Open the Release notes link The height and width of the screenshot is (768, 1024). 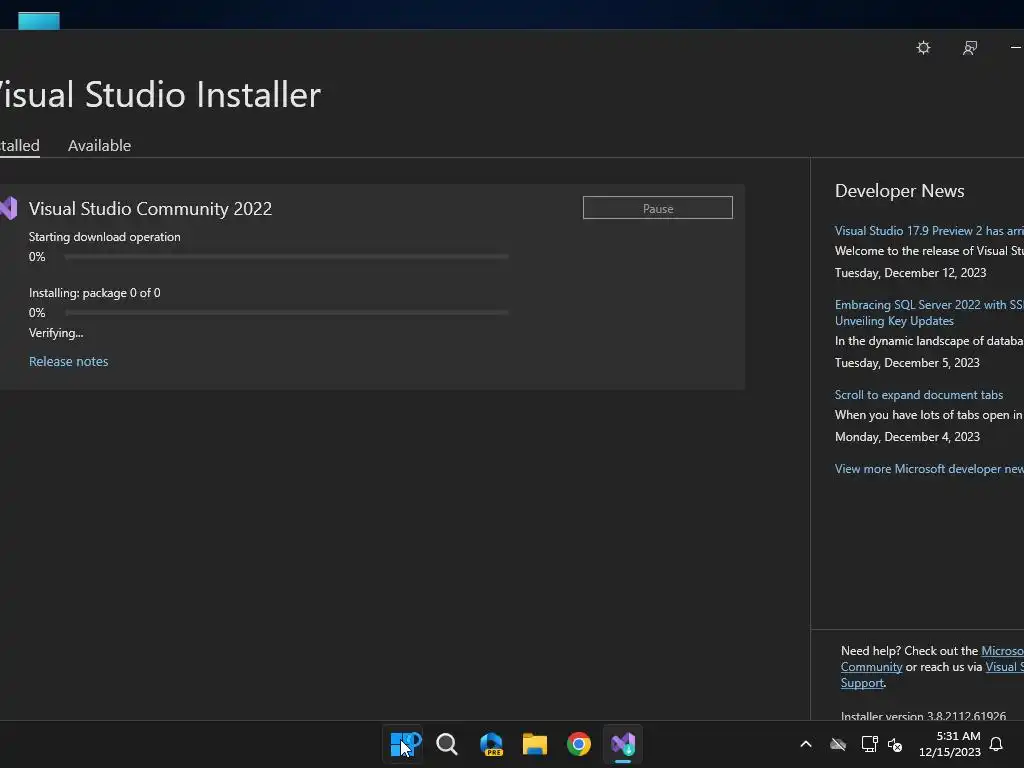[x=69, y=361]
